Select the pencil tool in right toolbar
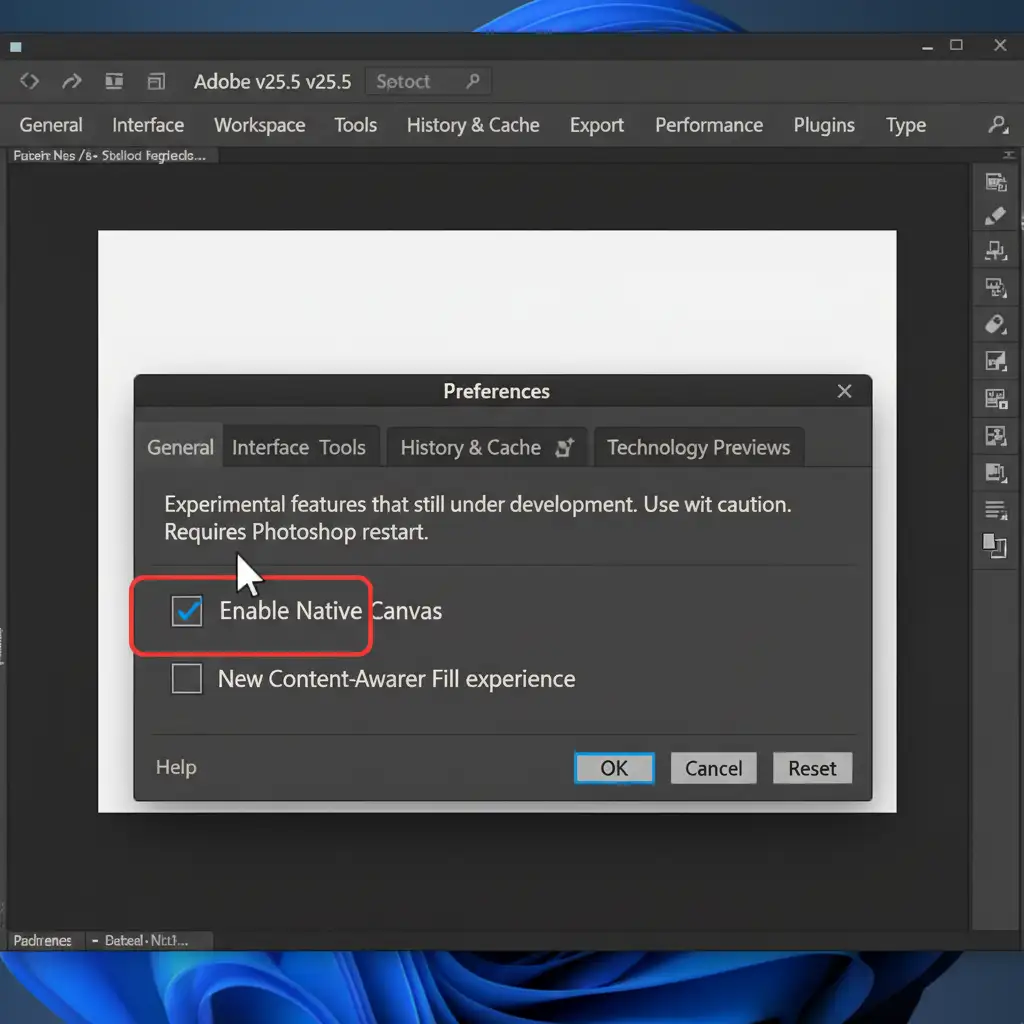Screen dimensions: 1024x1024 pyautogui.click(x=995, y=216)
